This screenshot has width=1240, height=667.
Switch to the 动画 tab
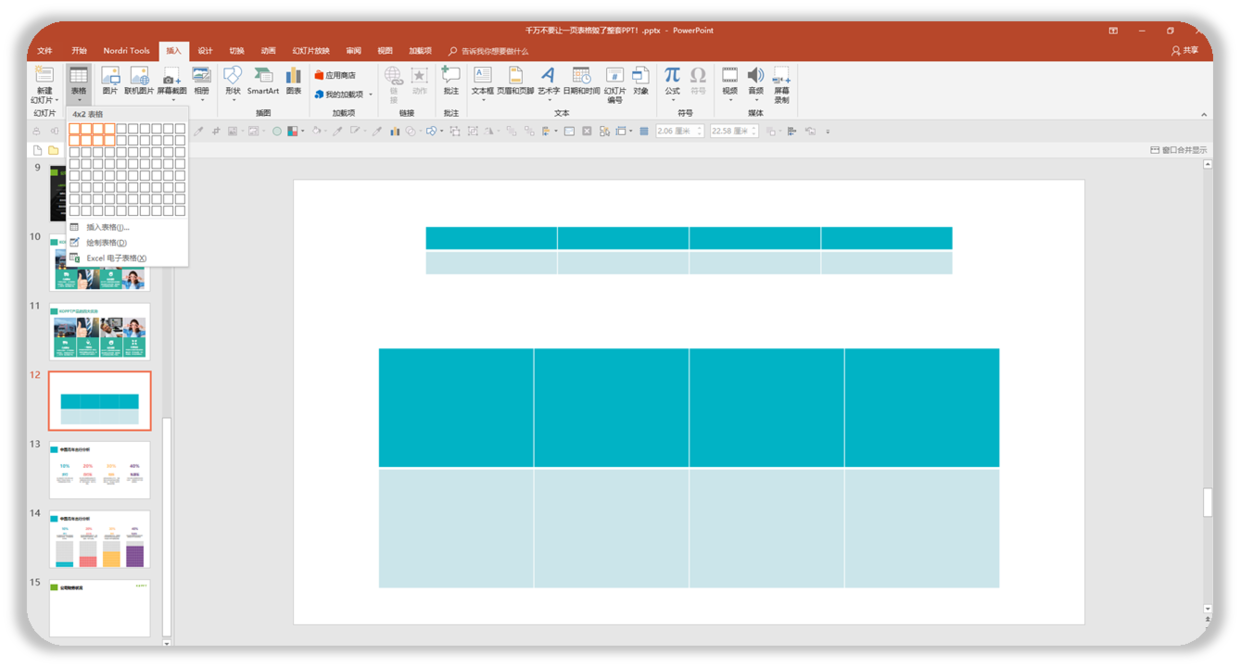pyautogui.click(x=268, y=50)
